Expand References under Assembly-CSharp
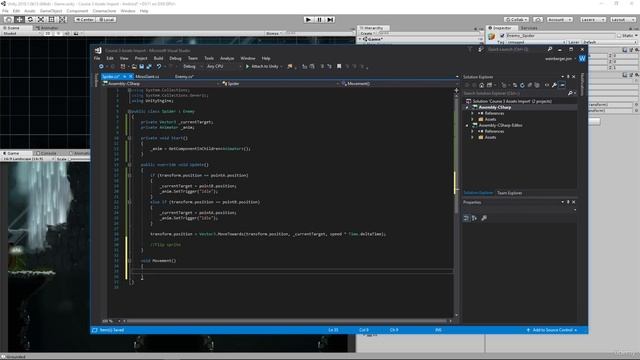 tap(473, 113)
